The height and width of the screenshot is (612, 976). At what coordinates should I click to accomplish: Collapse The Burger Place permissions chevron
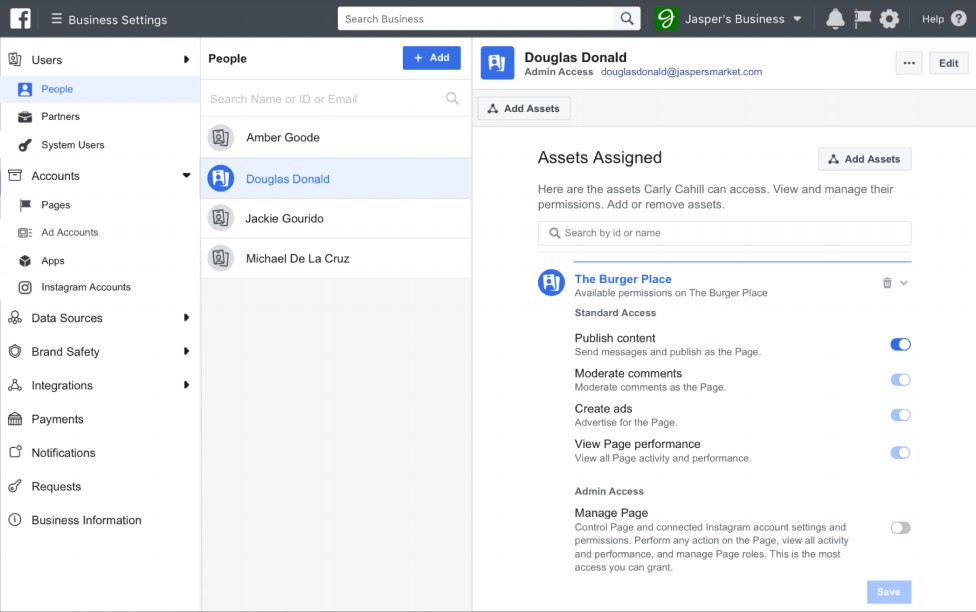pos(904,283)
